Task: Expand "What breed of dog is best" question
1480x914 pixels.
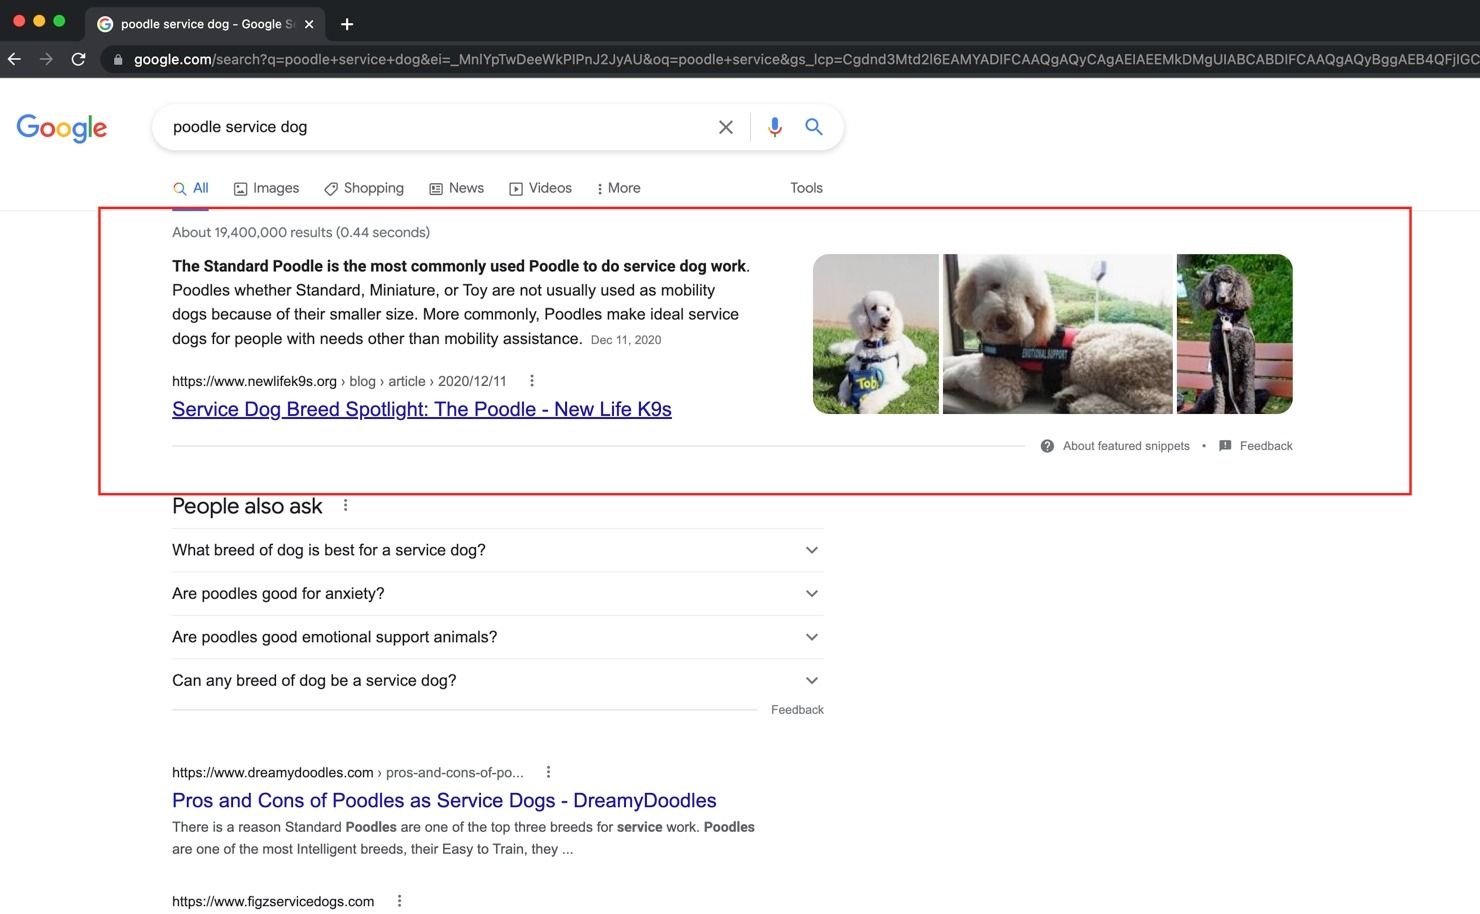Action: (811, 550)
